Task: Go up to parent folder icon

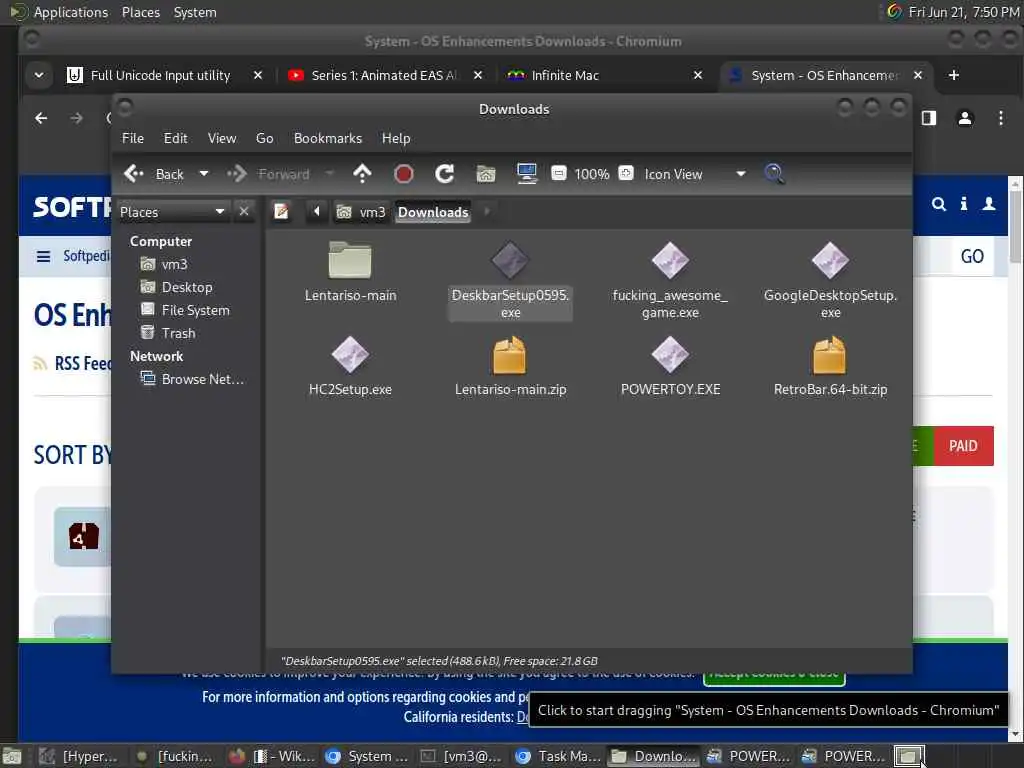Action: 362,174
